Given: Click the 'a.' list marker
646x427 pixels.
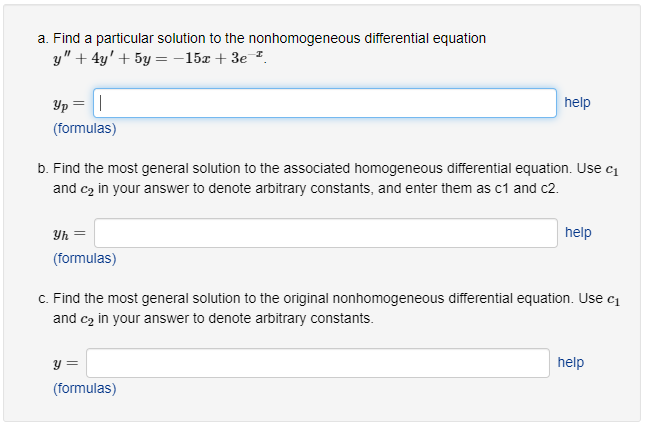Looking at the screenshot, I should tap(43, 39).
